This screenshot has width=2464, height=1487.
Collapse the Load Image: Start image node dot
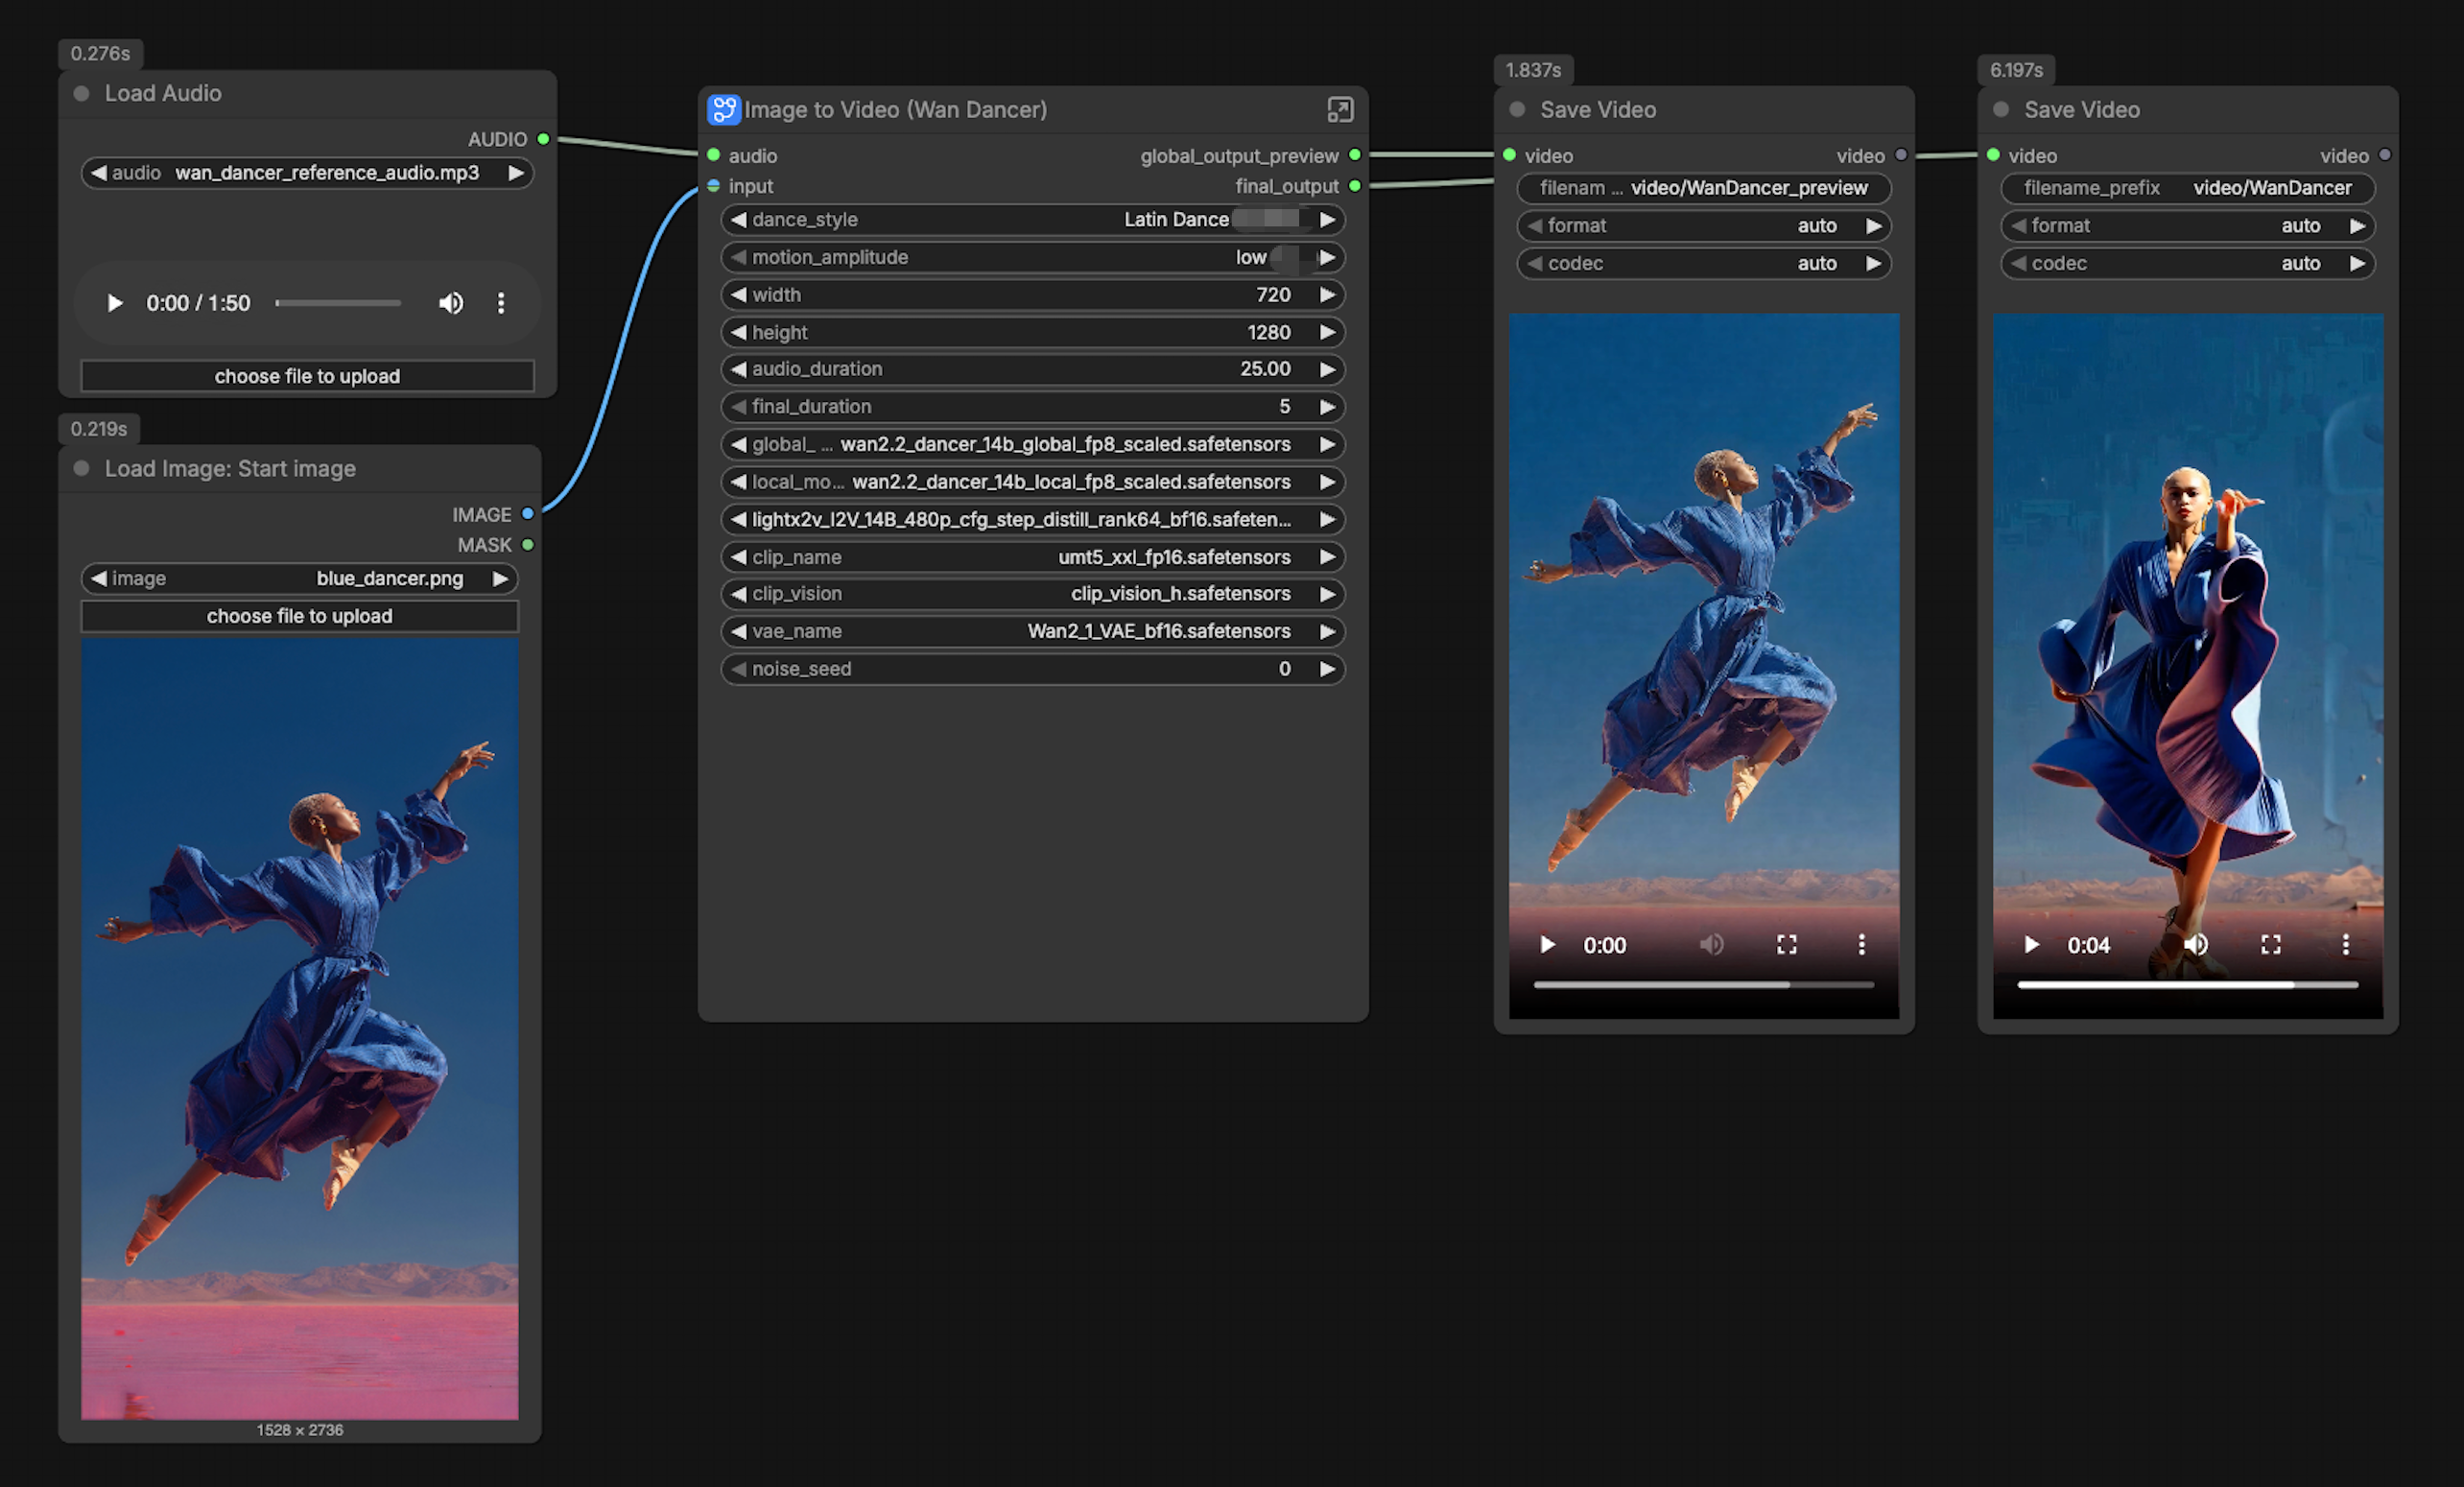(x=82, y=468)
